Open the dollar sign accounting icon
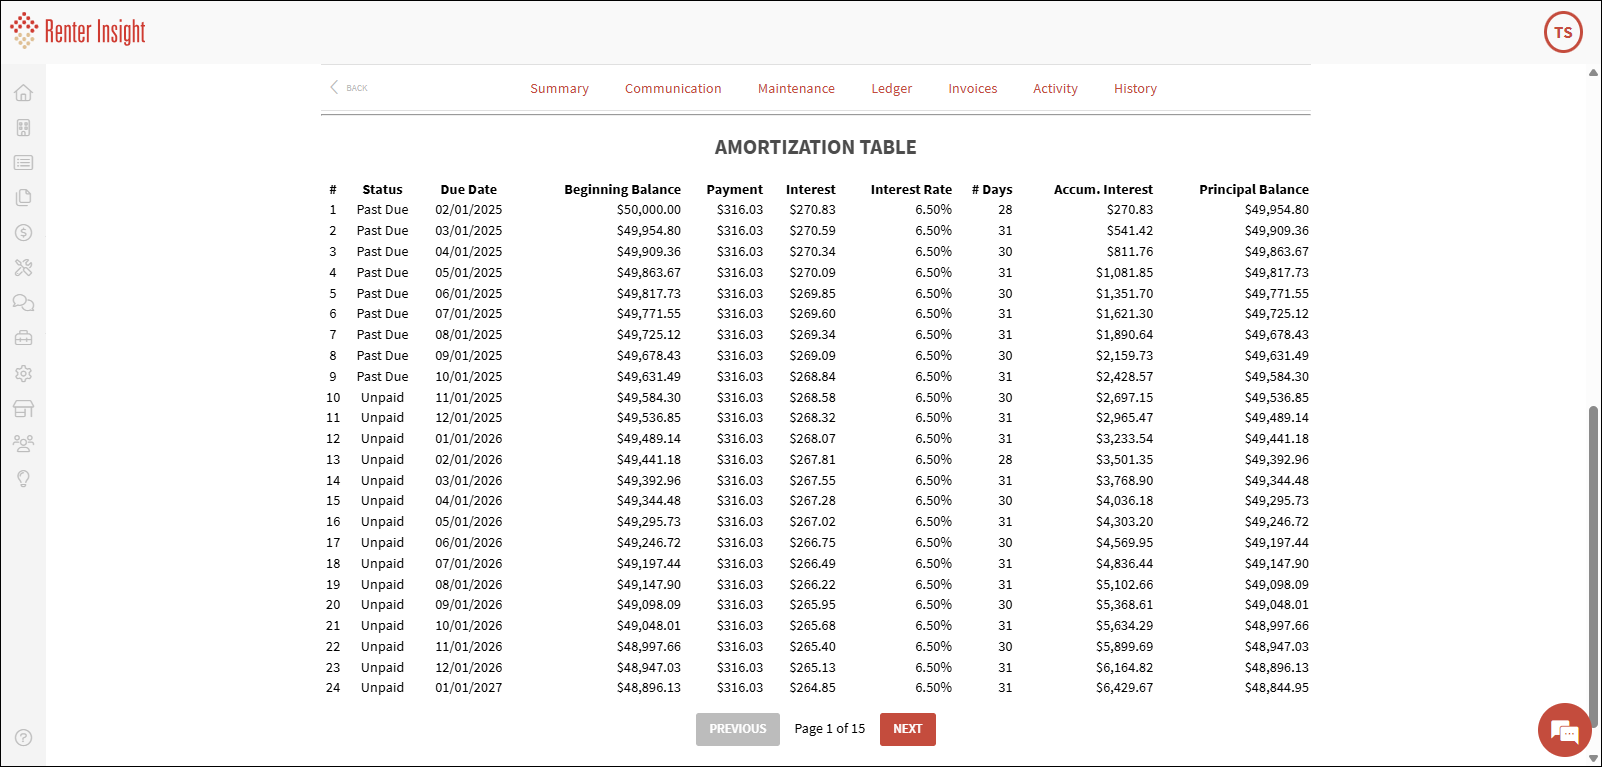Image resolution: width=1602 pixels, height=767 pixels. 24,233
